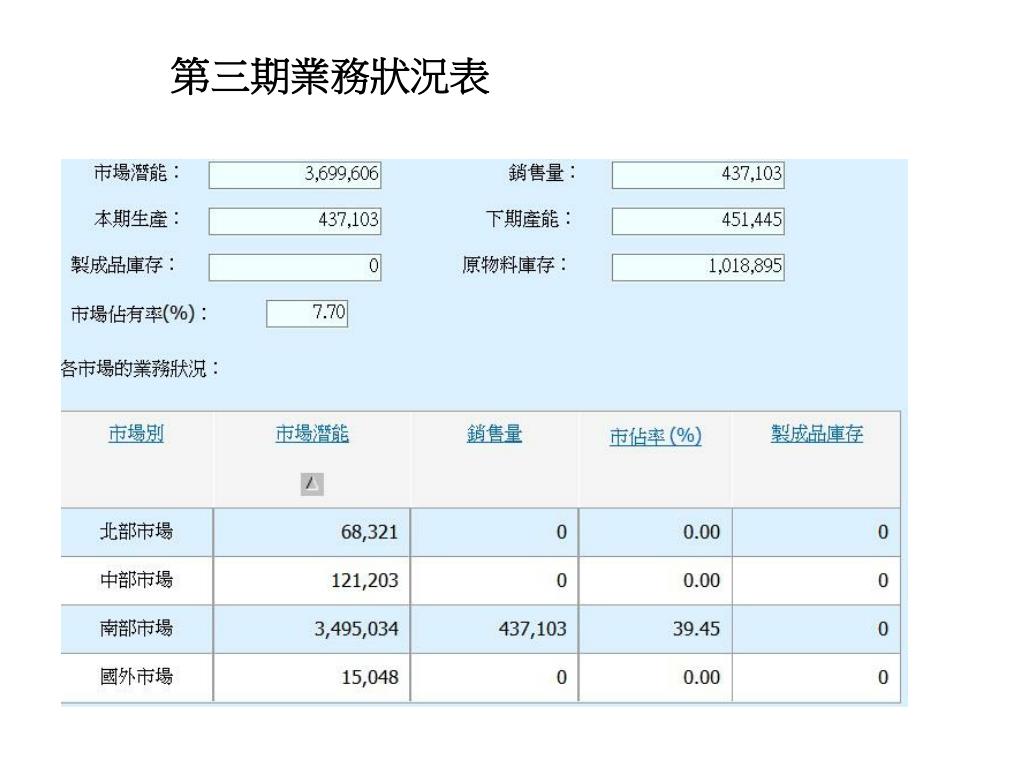Click the 市場佔有率(%) label
Image resolution: width=1024 pixels, height=768 pixels.
[x=139, y=314]
